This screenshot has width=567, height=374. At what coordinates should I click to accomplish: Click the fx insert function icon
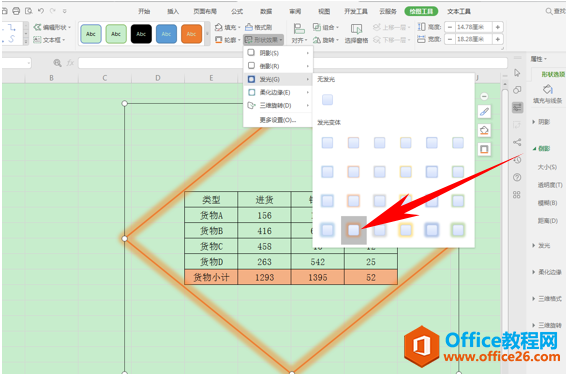[x=70, y=63]
